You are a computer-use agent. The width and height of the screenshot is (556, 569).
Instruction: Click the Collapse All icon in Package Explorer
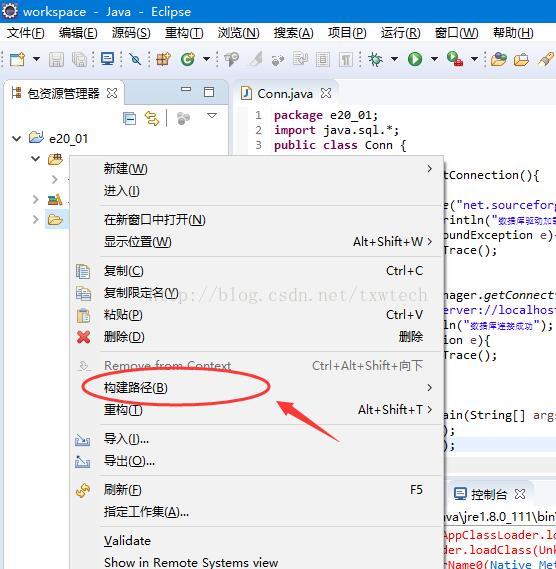129,118
